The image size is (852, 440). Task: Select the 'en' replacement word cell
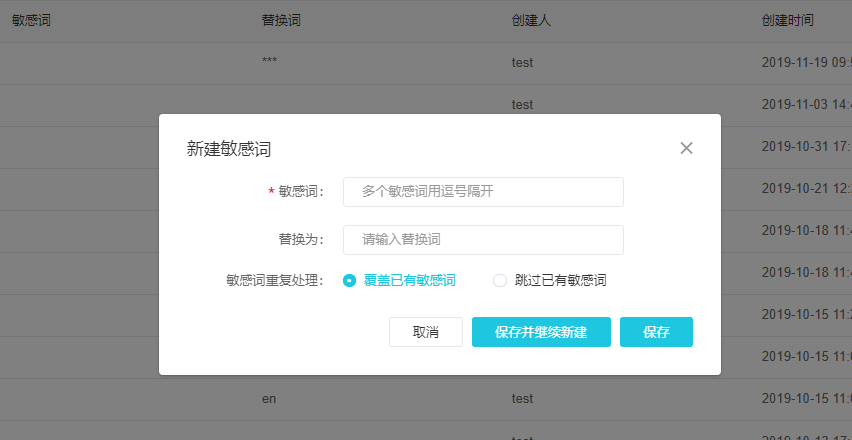(x=269, y=399)
